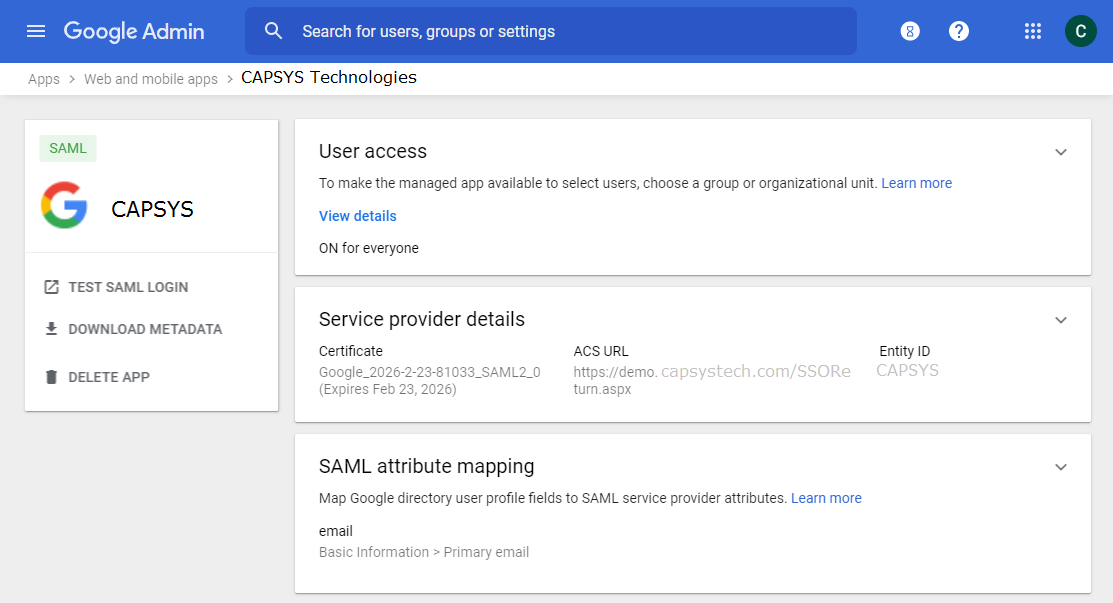This screenshot has width=1113, height=603.
Task: Click the Expires Feb 23, 2026 text
Action: pos(388,389)
